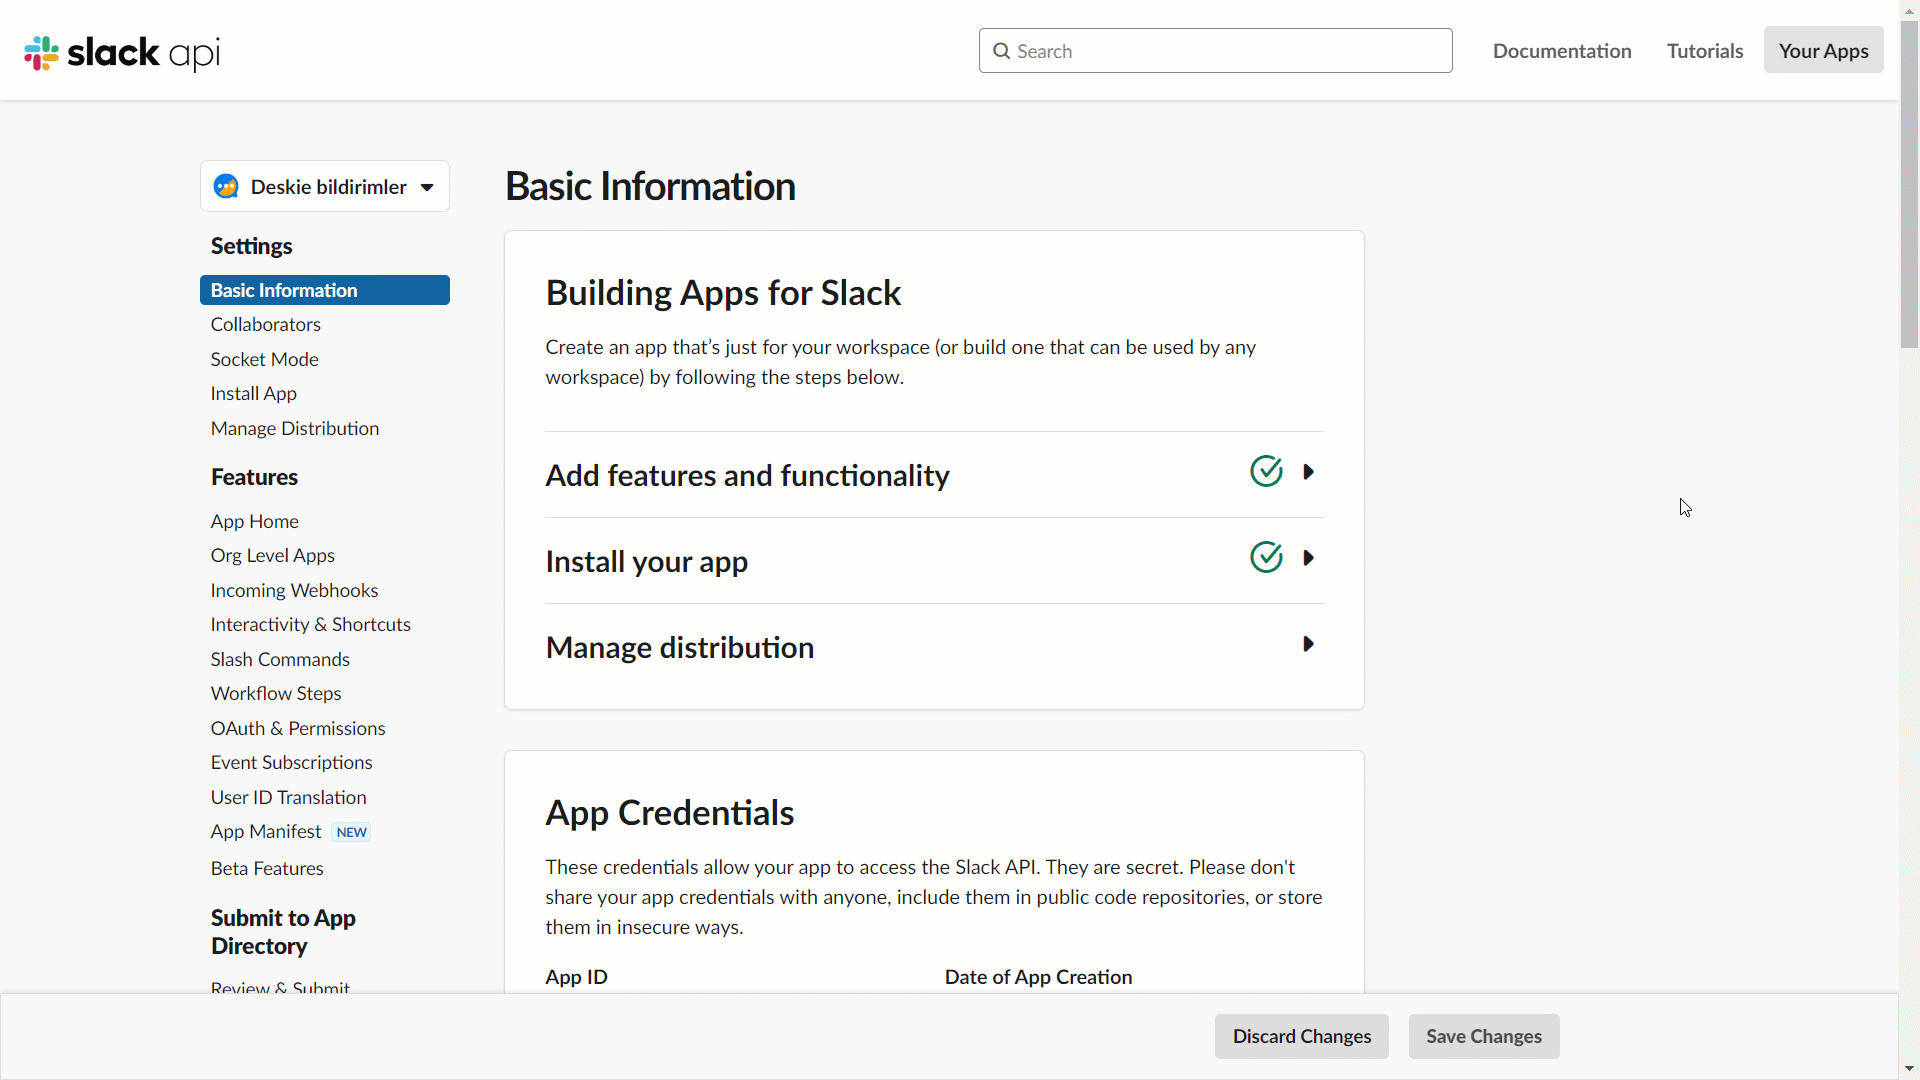Click the Save Changes button
Viewport: 1920px width, 1080px height.
1483,1036
